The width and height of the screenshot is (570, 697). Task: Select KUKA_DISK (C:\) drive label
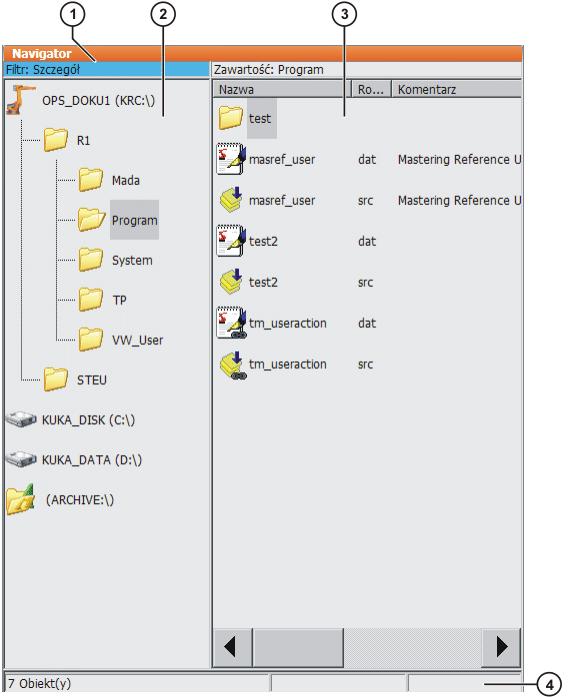(x=88, y=420)
